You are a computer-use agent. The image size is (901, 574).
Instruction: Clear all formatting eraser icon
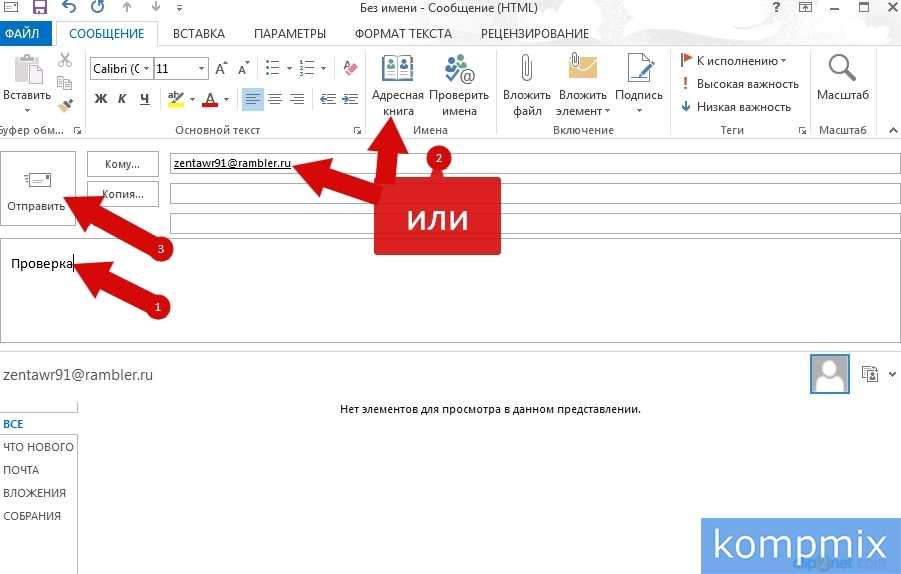click(350, 68)
